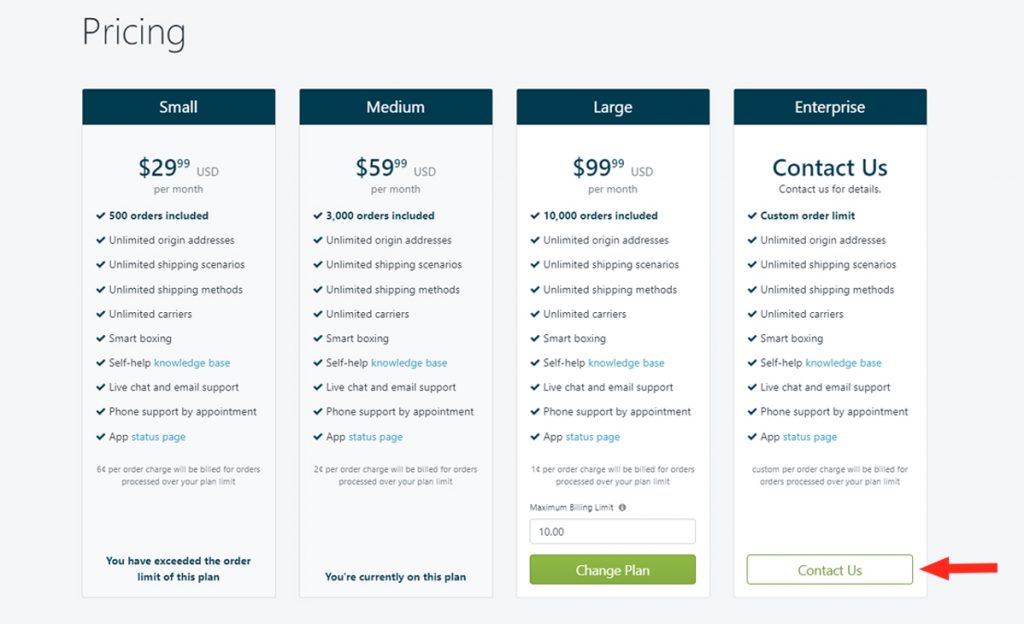The image size is (1024, 624).
Task: Click the Enterprise plan header
Action: [x=830, y=107]
